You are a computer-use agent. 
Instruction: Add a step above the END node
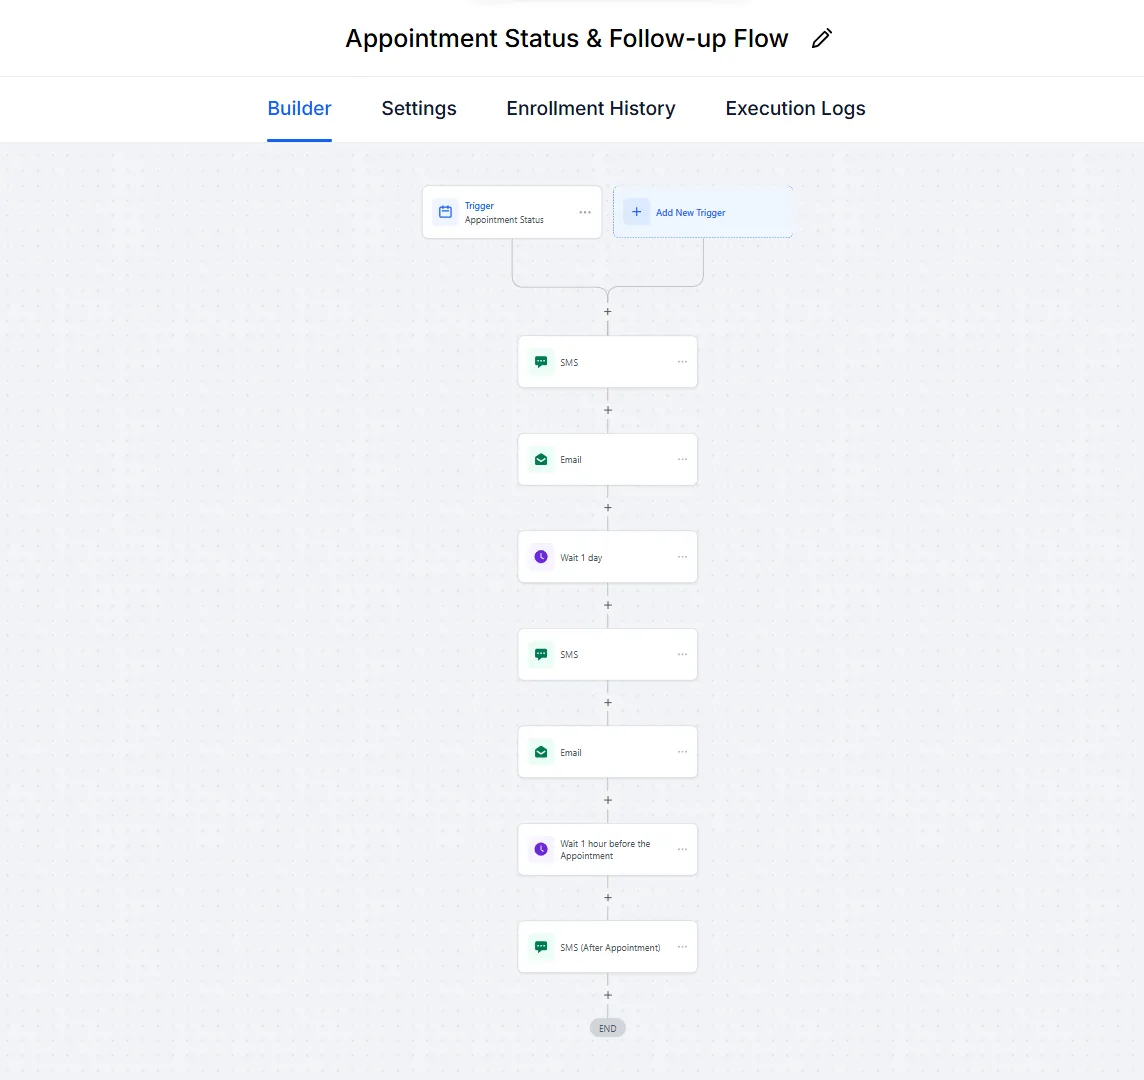pos(608,995)
